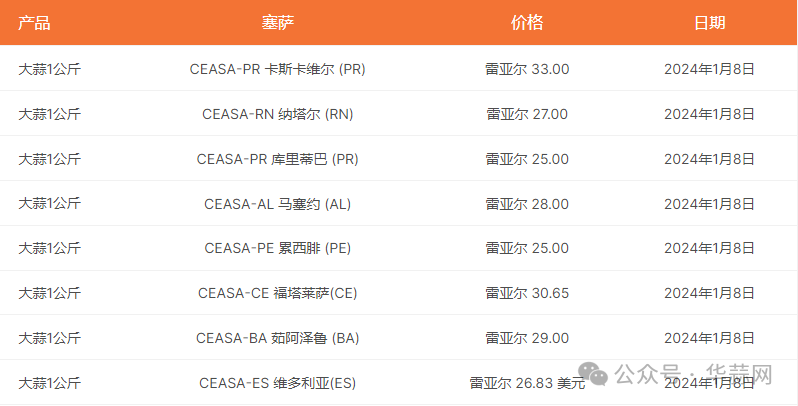This screenshot has height=406, width=798.
Task: Select CEASA-BA 茹阿泽鲁 (BA) cell
Action: coord(278,338)
